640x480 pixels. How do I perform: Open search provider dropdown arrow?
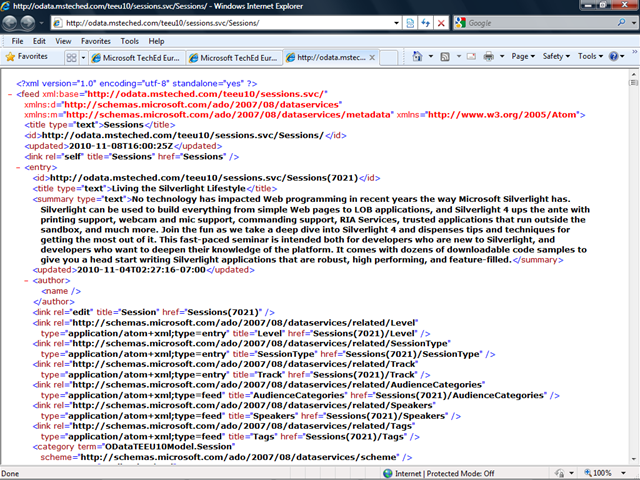click(633, 23)
